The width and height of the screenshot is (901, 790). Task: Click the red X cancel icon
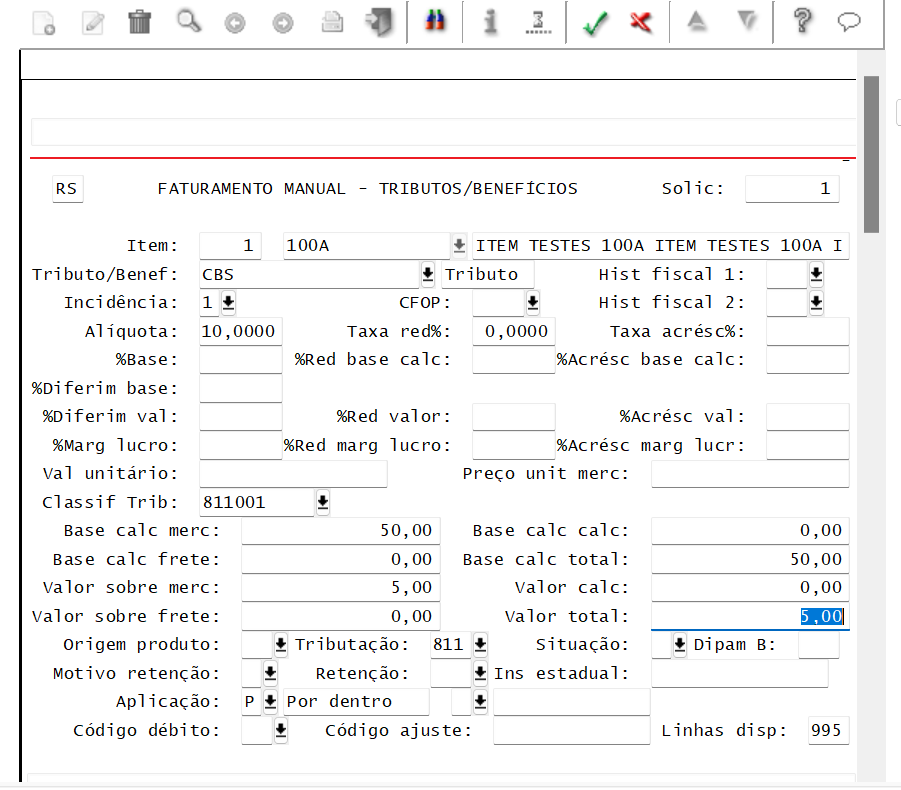(x=641, y=22)
